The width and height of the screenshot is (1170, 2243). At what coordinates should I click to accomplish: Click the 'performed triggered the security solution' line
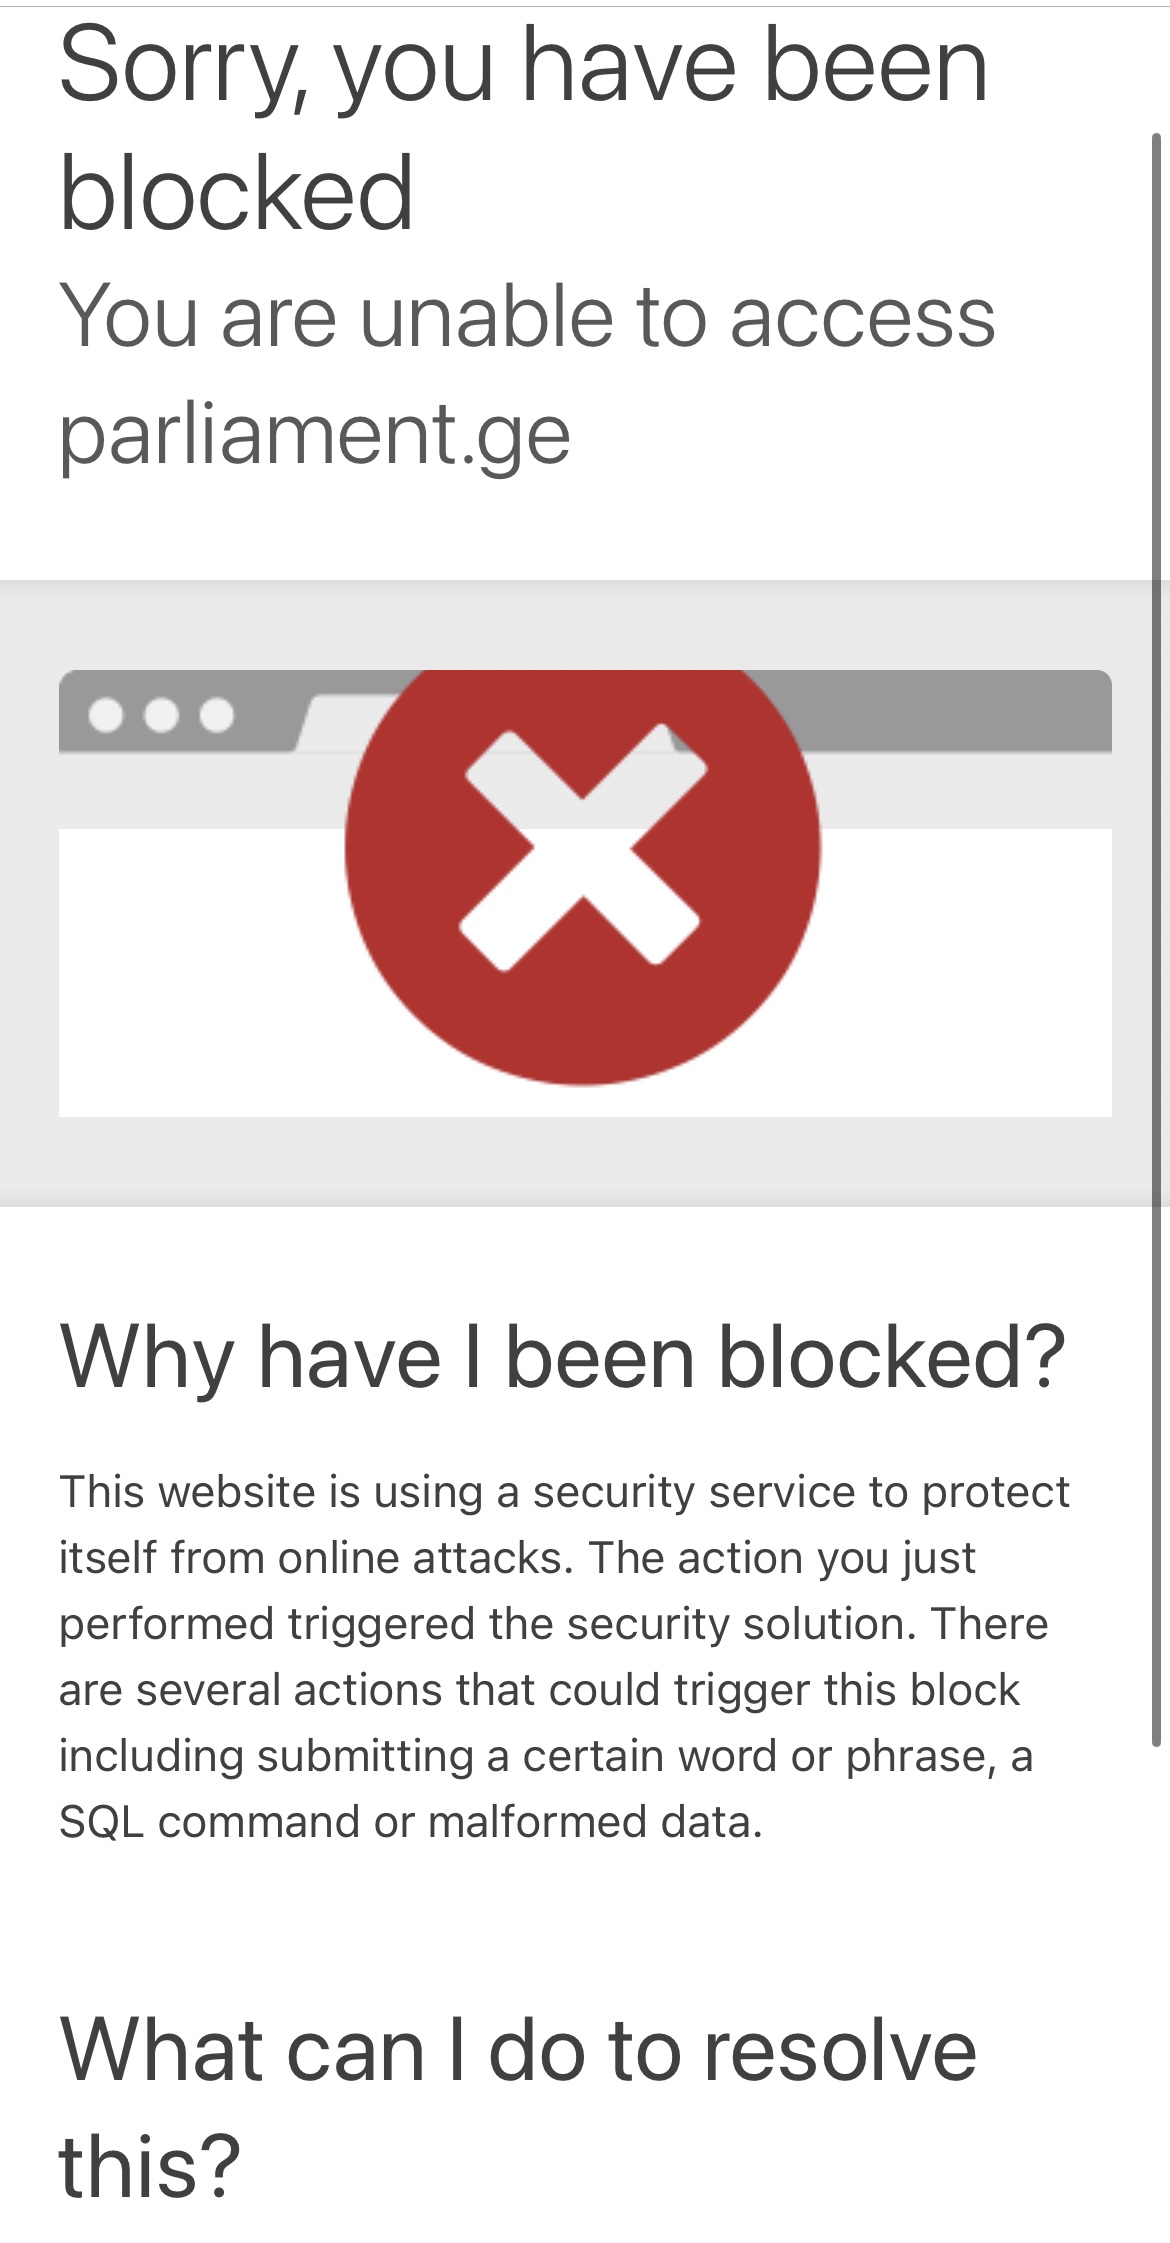click(553, 1624)
